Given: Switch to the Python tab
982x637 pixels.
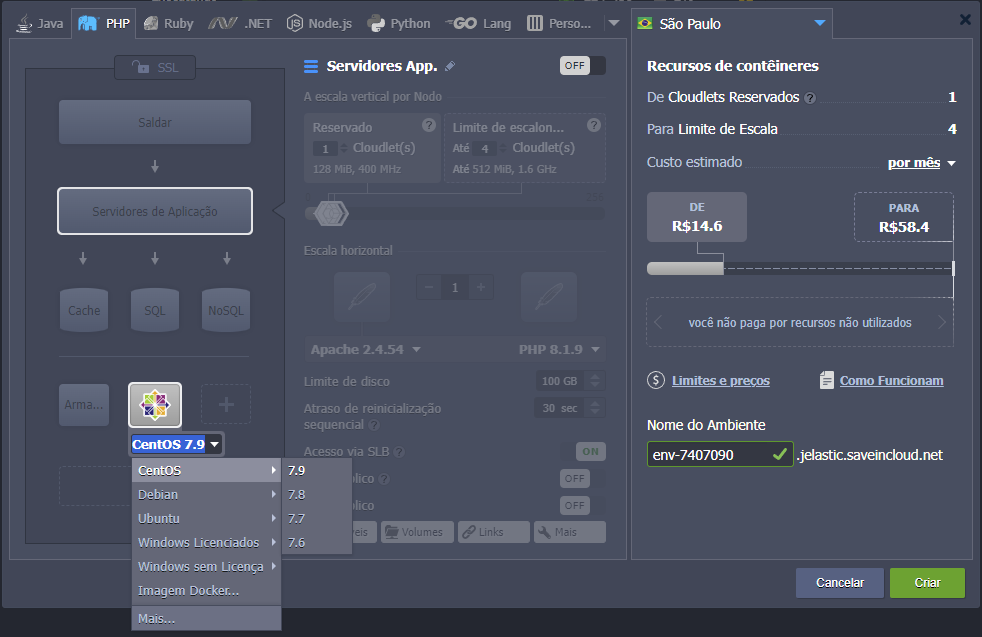Looking at the screenshot, I should coord(398,23).
